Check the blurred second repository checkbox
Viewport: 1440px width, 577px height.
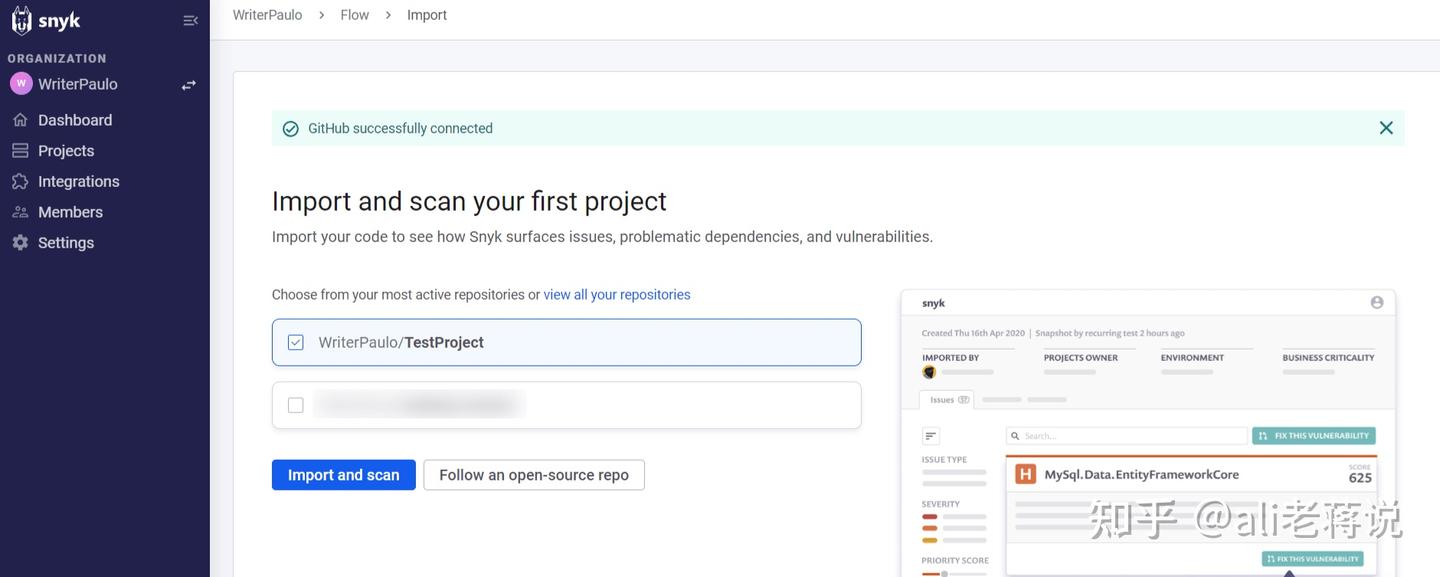(x=296, y=405)
